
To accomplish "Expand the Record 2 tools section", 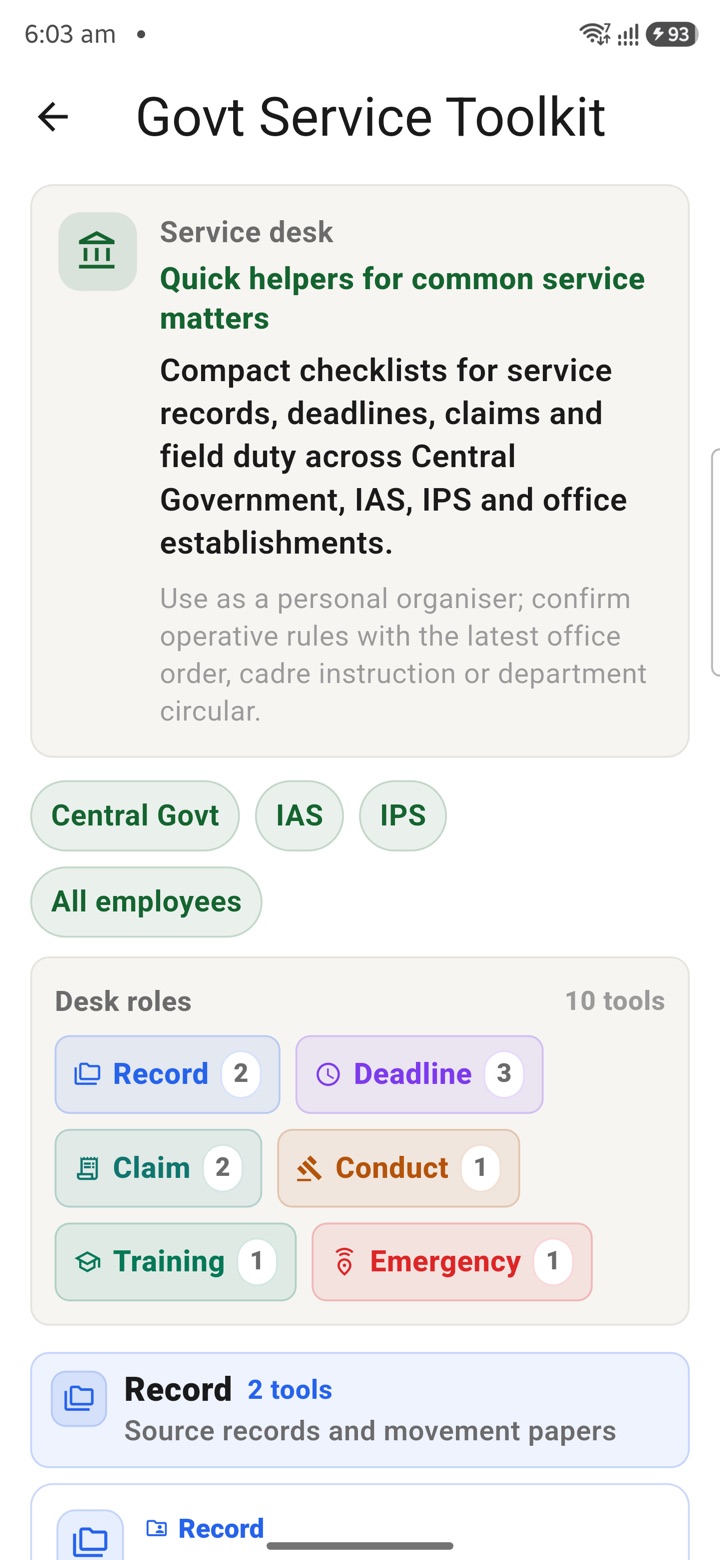I will [x=360, y=1410].
